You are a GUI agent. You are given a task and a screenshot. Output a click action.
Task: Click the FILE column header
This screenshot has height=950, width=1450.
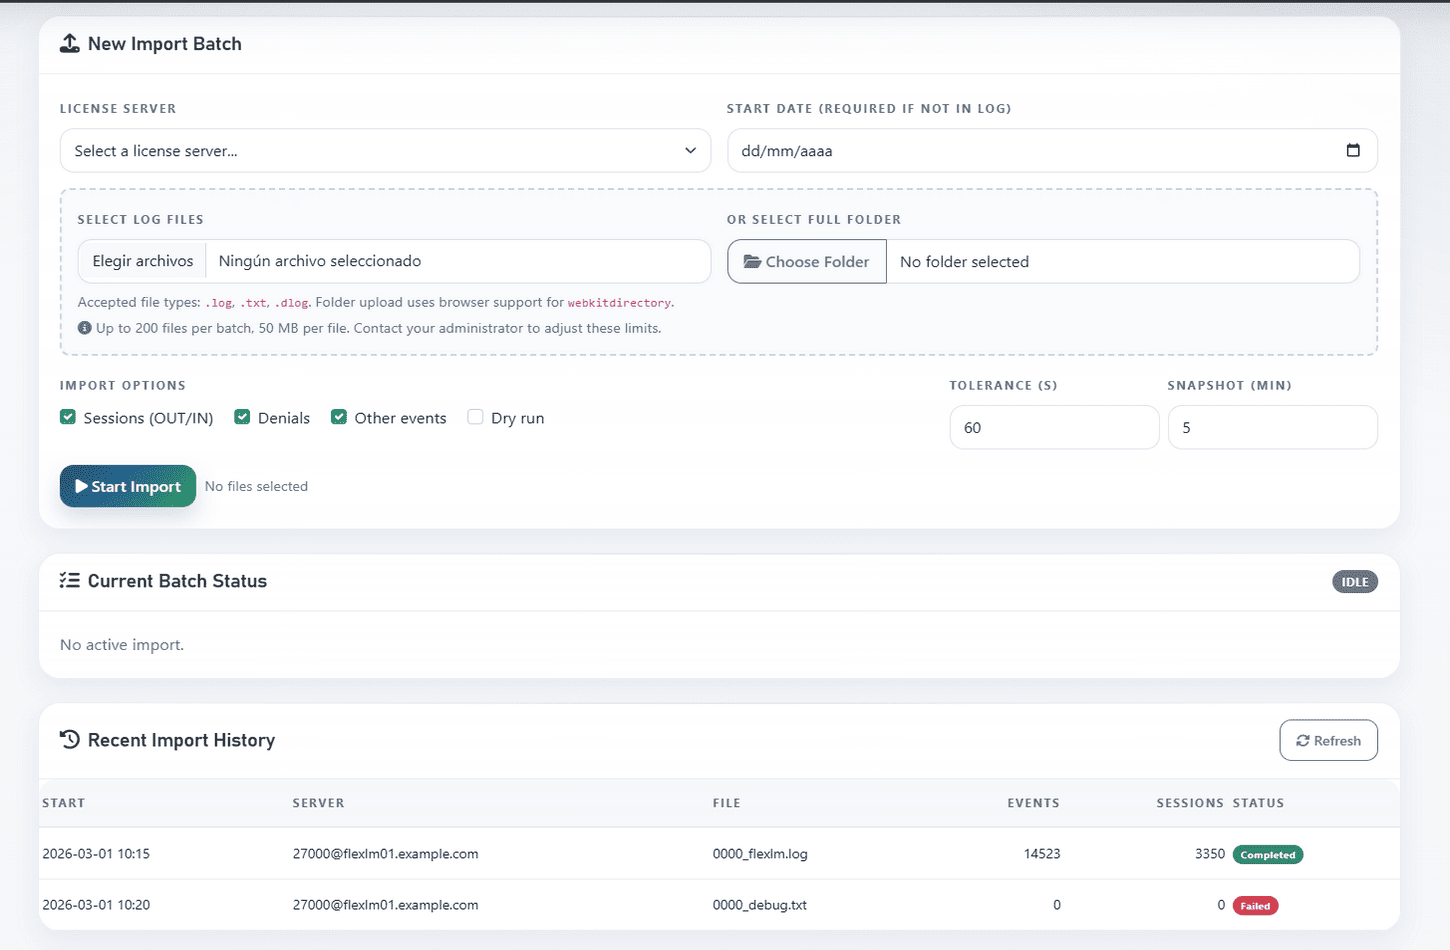pos(727,803)
